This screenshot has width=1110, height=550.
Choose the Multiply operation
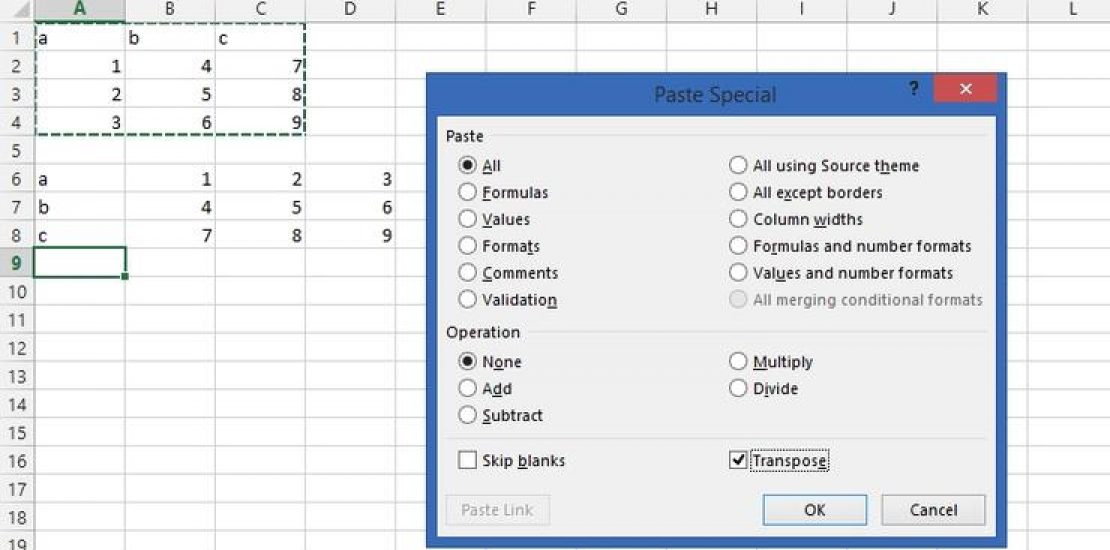point(738,362)
